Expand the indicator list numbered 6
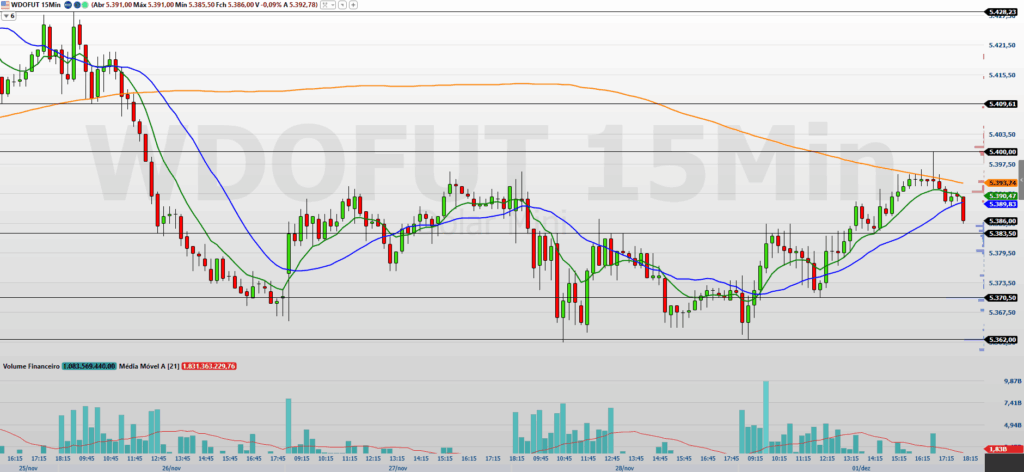Viewport: 1024px width, 472px height. tap(6, 16)
